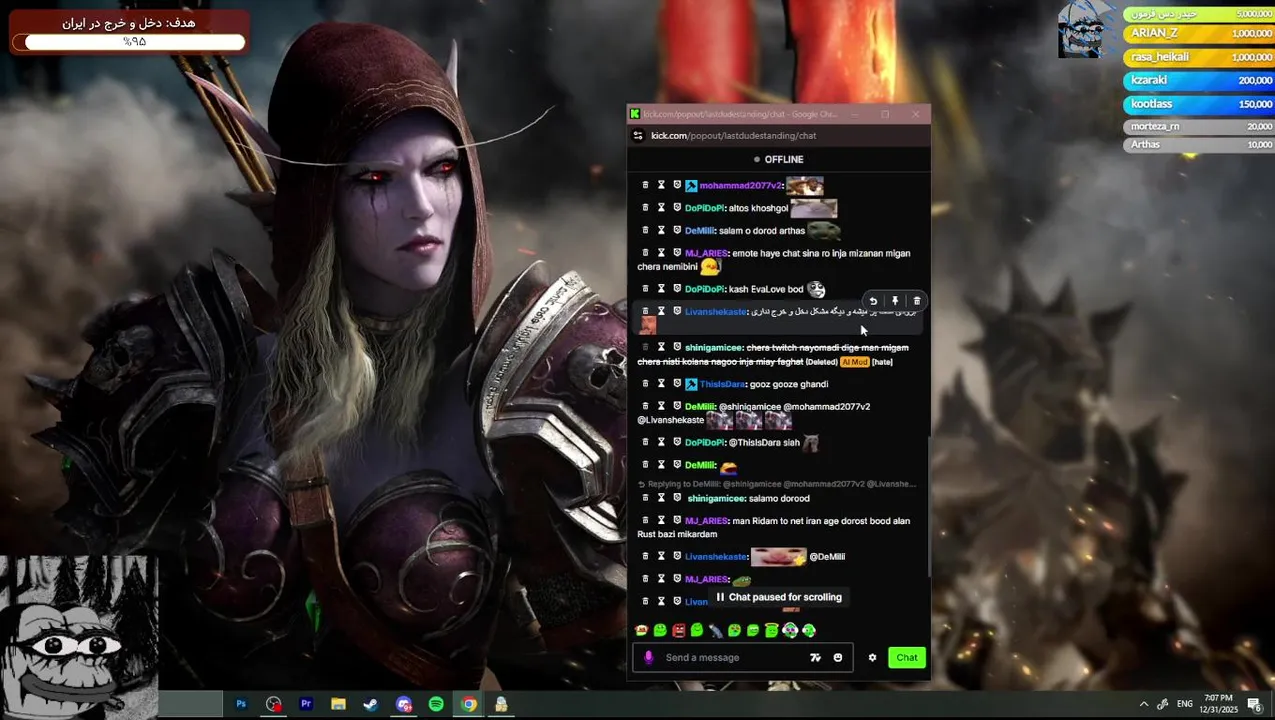Screen dimensions: 1275x720
Task: Open Spotify from the taskbar
Action: 436,704
